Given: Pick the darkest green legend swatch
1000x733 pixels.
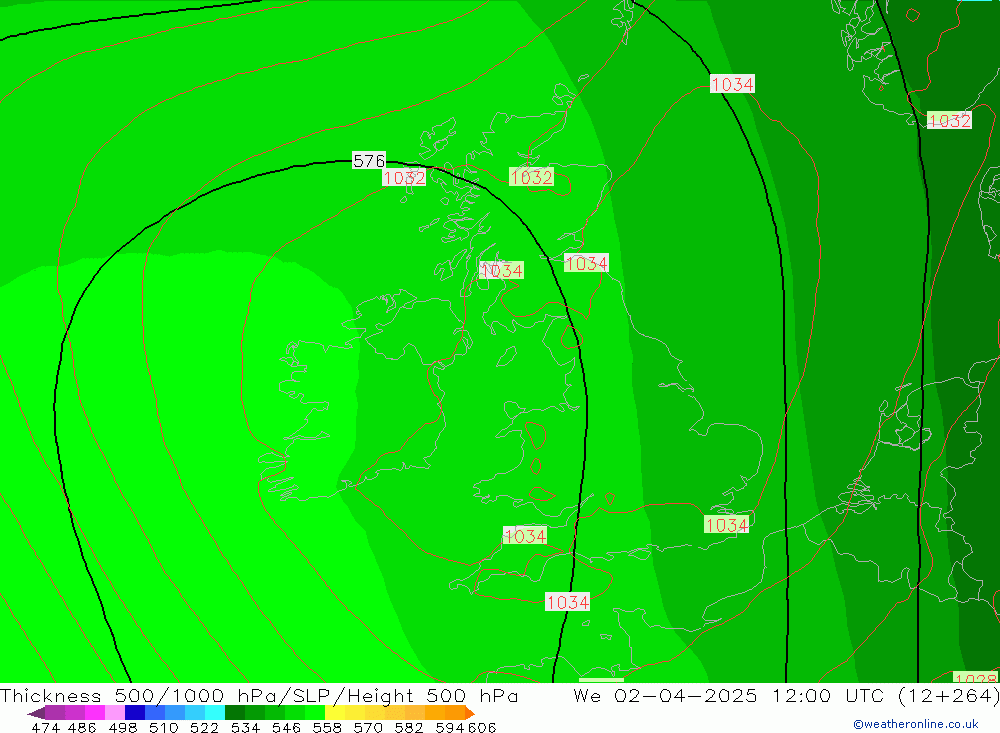Looking at the screenshot, I should pos(235,713).
